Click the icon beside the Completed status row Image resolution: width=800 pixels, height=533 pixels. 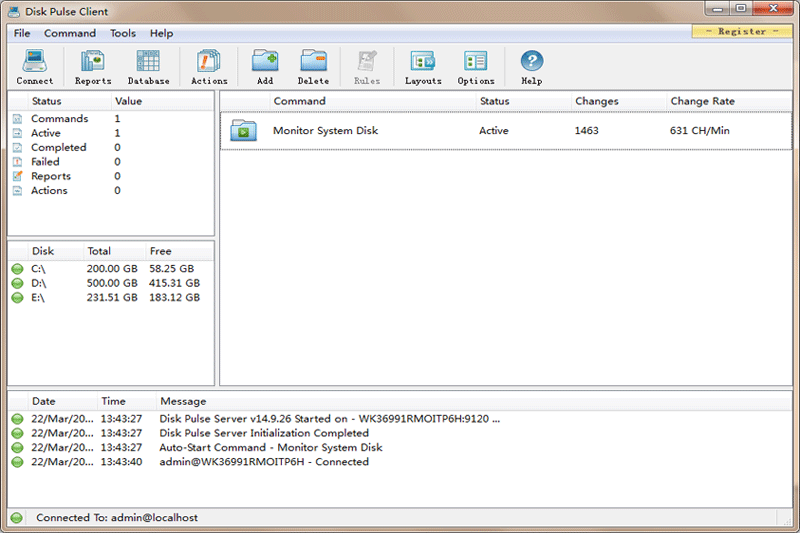(x=17, y=147)
